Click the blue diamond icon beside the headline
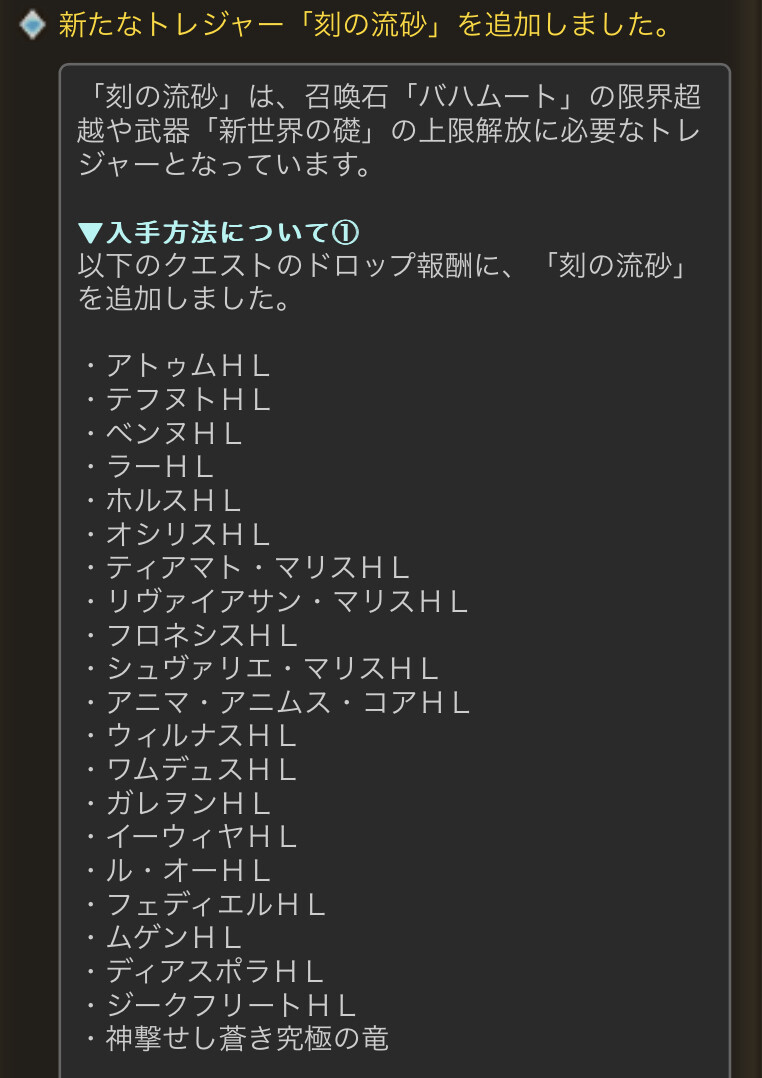 [x=32, y=25]
